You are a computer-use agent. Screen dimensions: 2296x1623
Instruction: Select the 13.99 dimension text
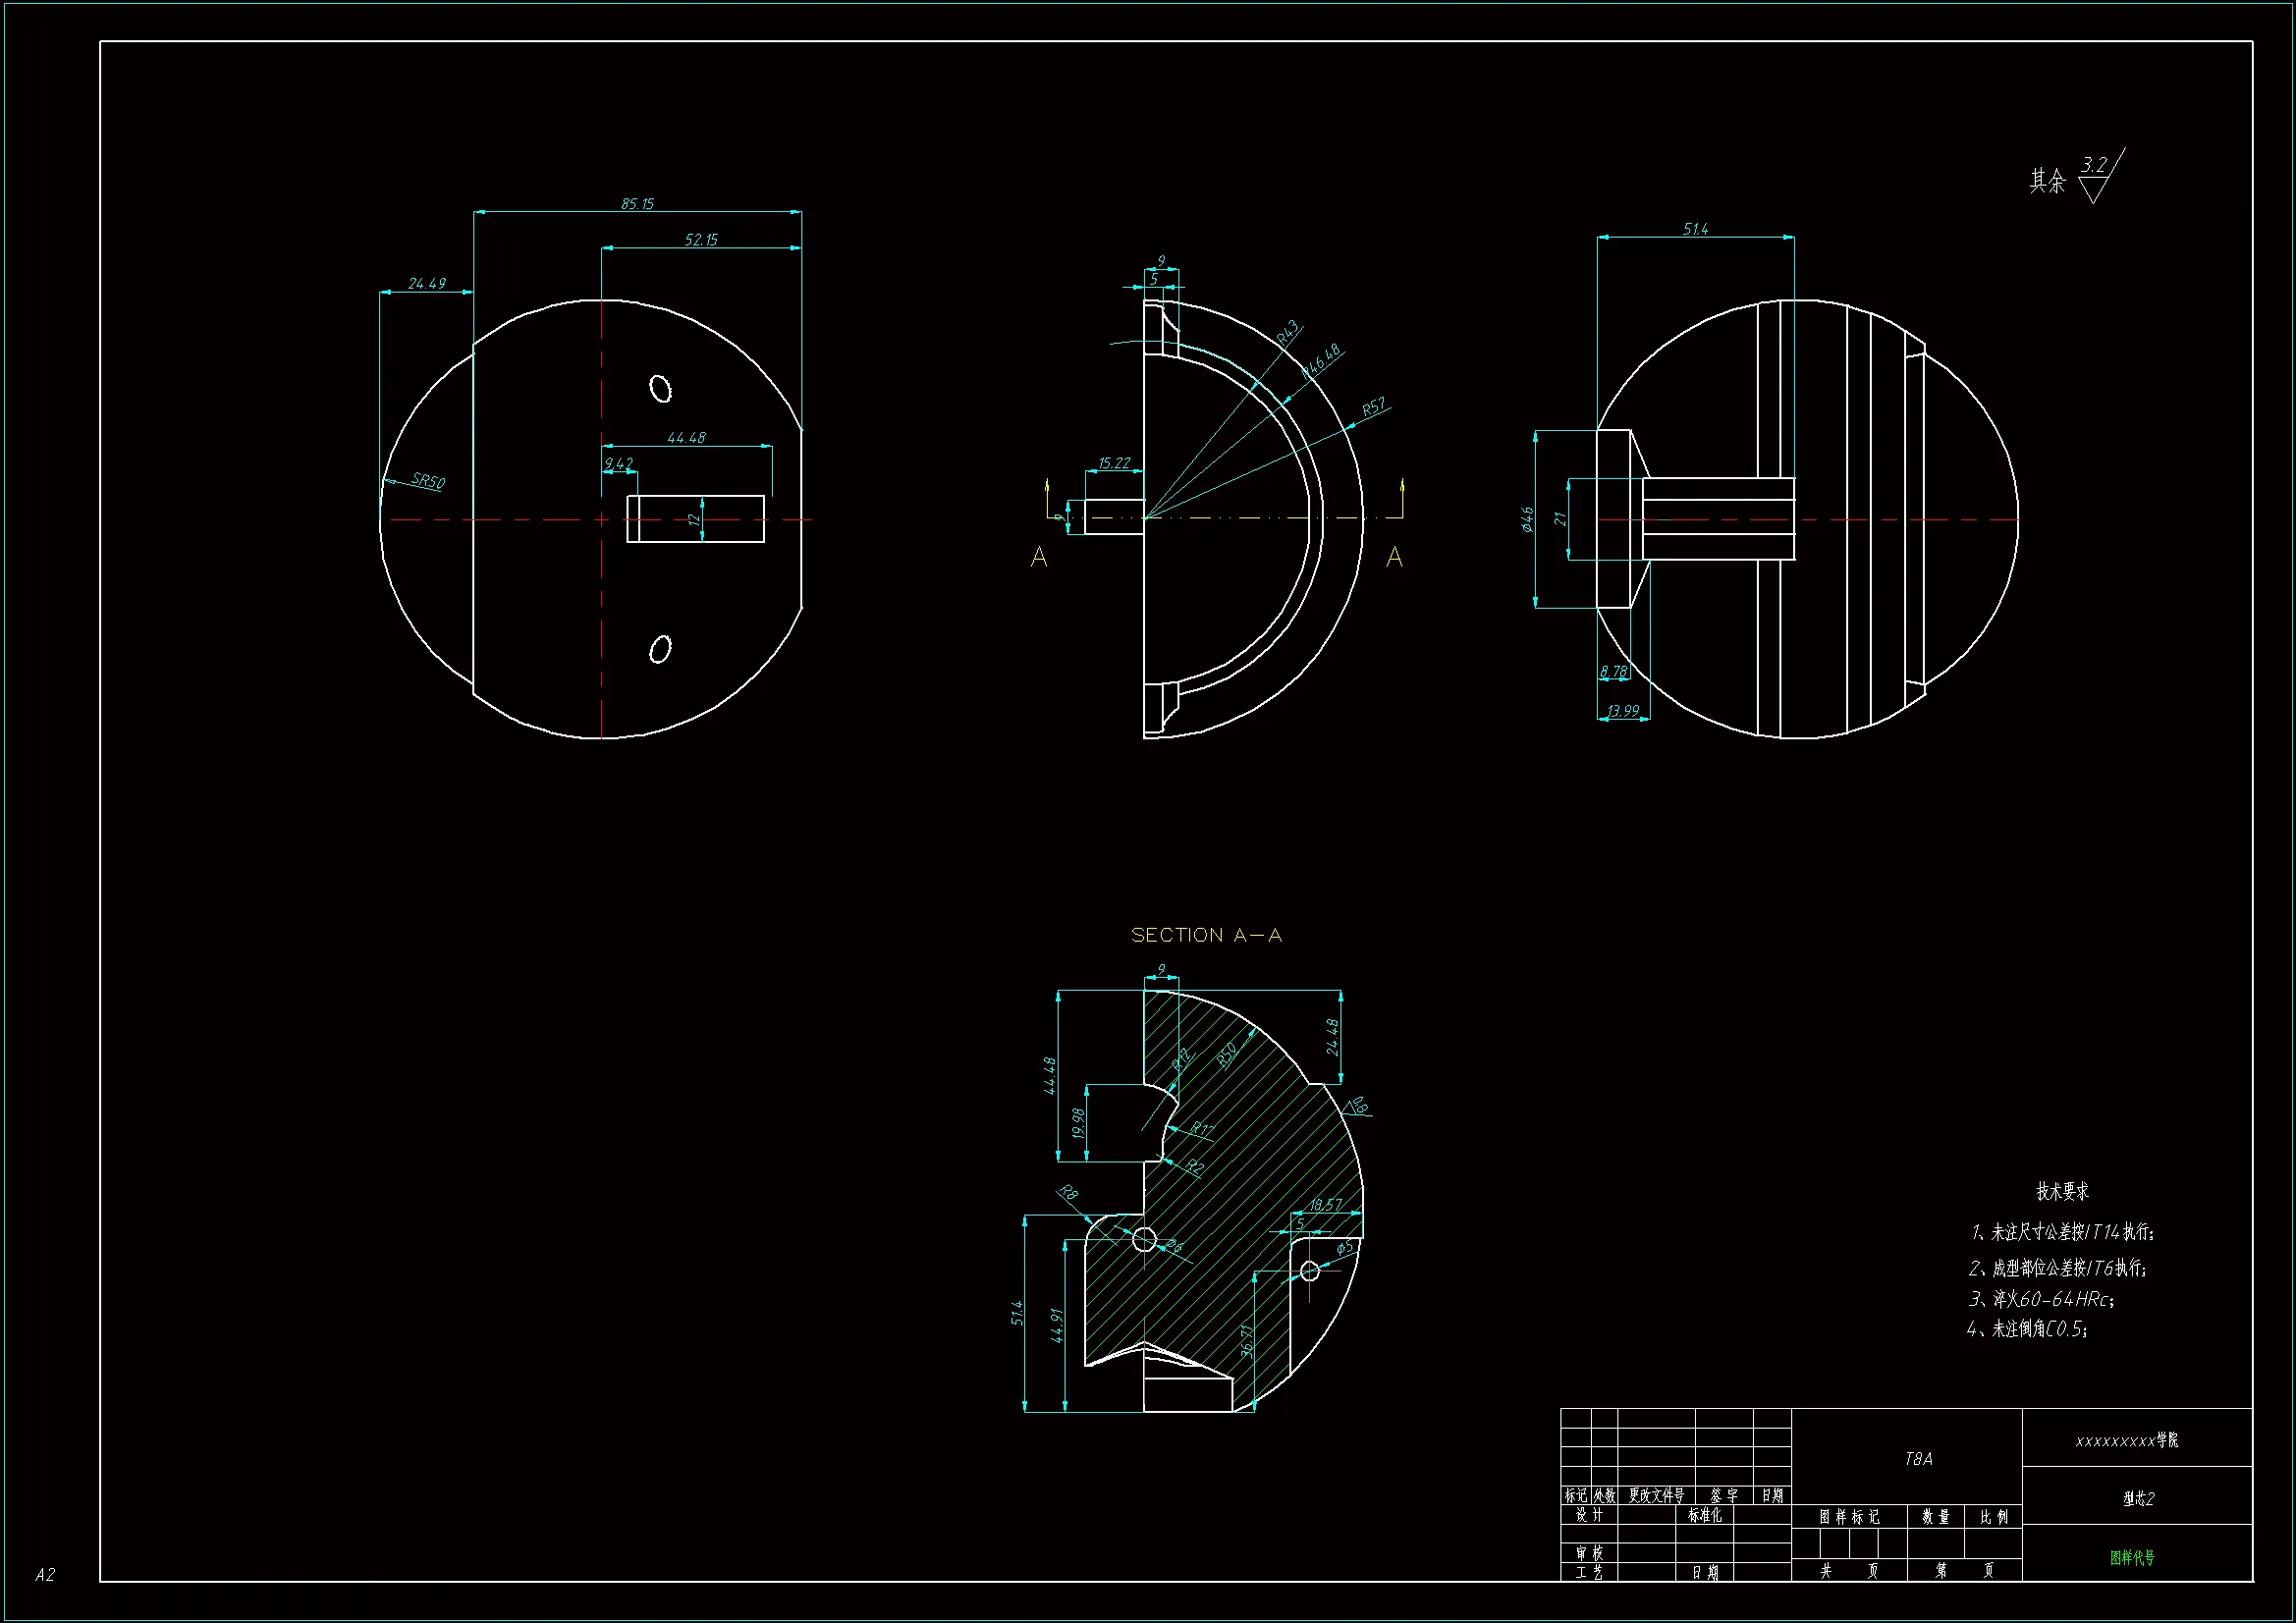point(1622,711)
